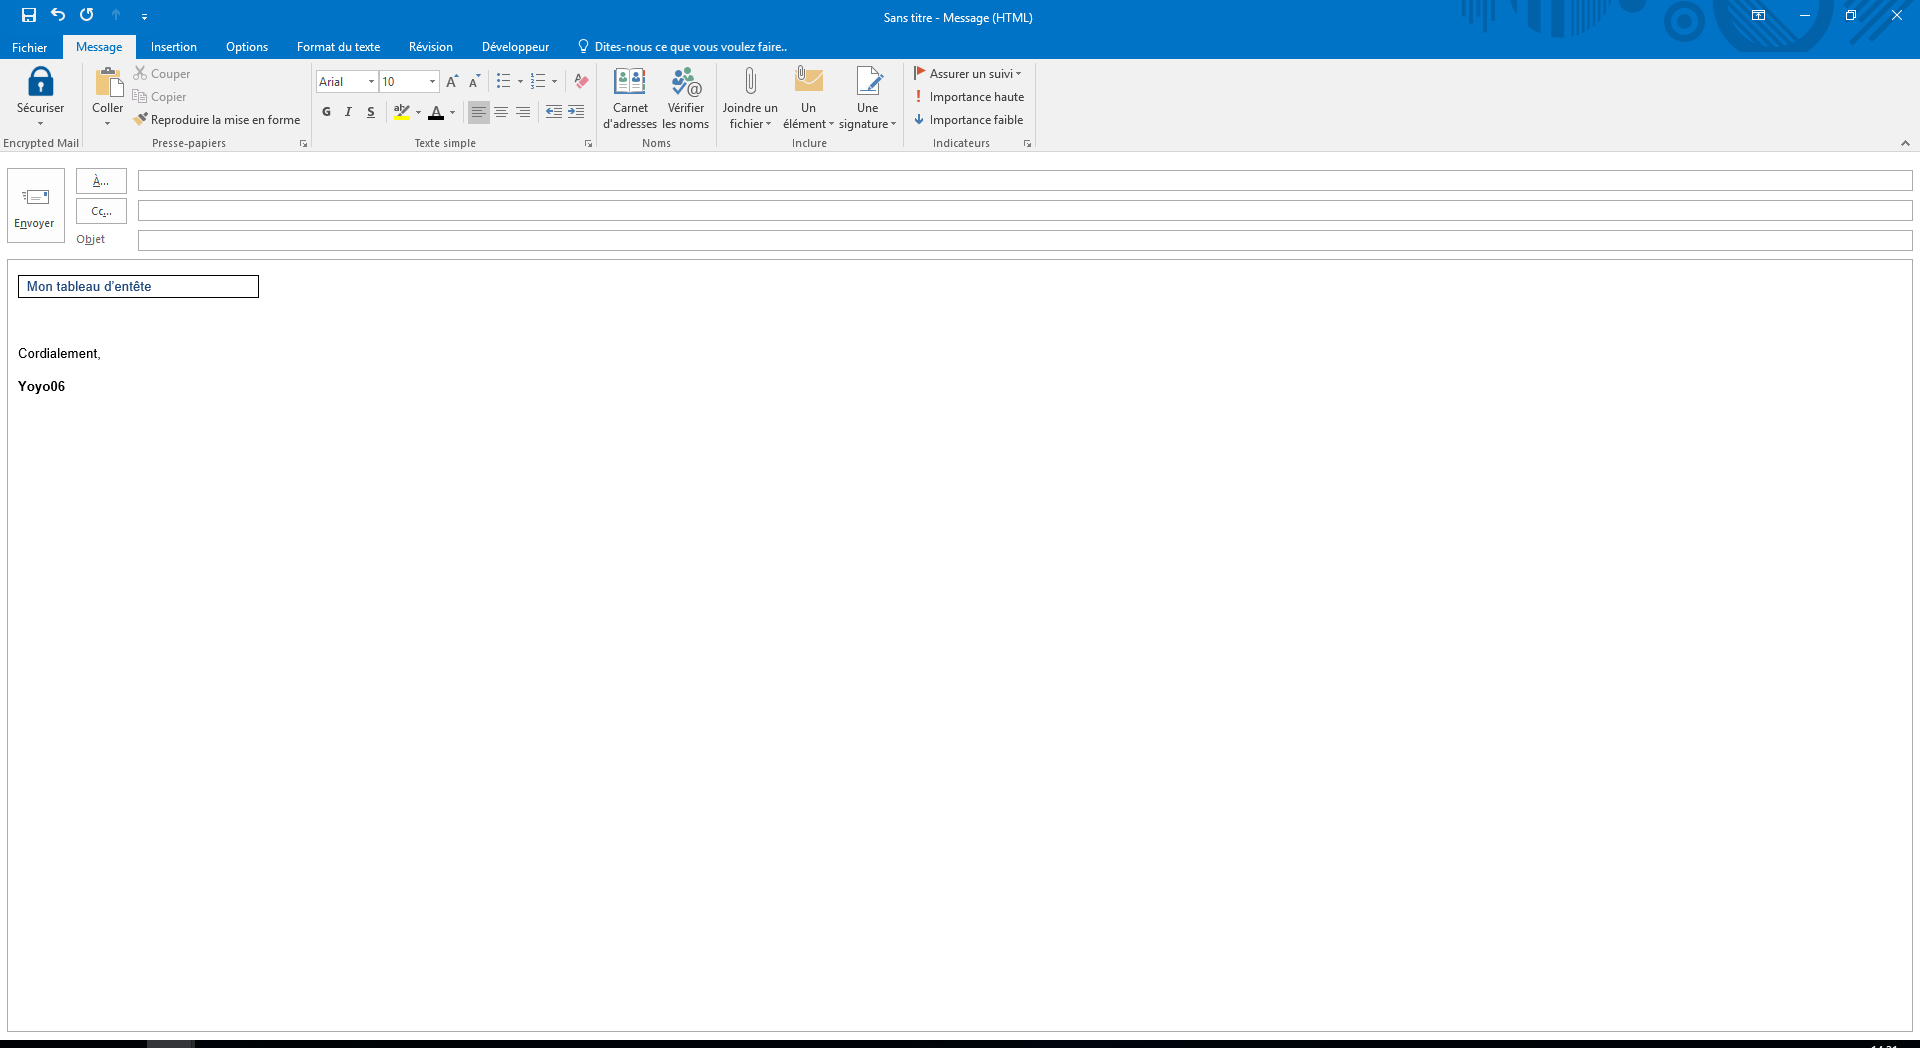Insert a numbered list
The height and width of the screenshot is (1048, 1920).
click(538, 82)
